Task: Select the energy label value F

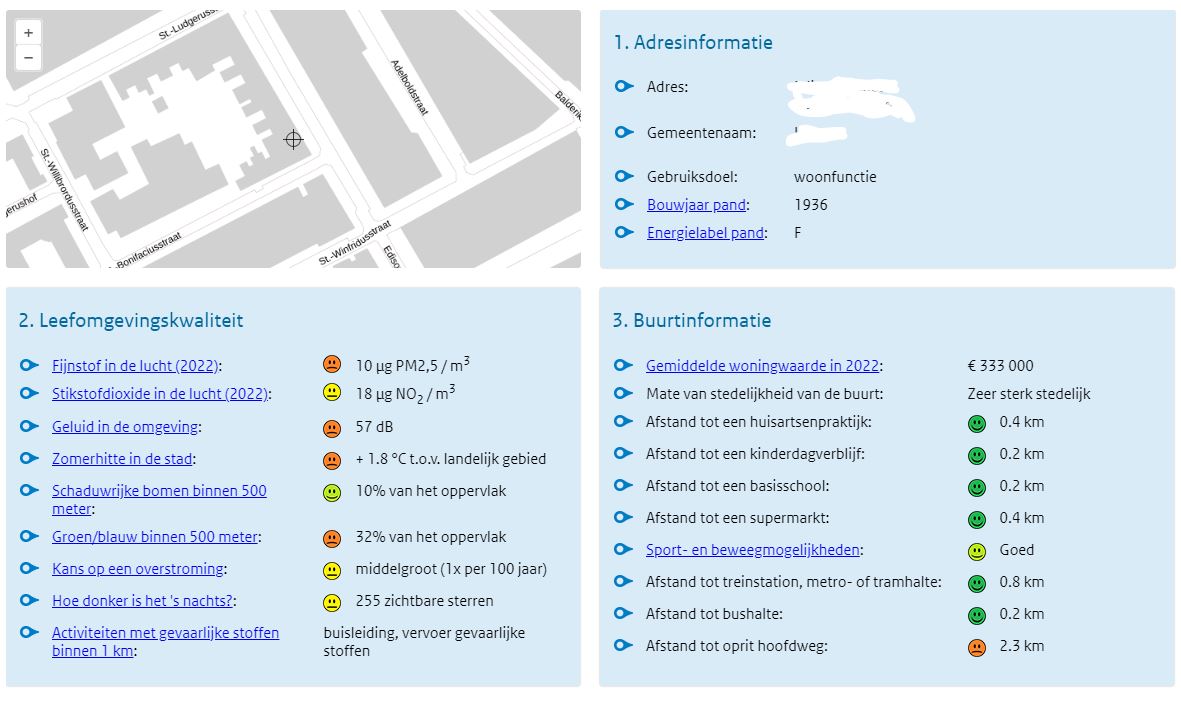Action: point(798,233)
